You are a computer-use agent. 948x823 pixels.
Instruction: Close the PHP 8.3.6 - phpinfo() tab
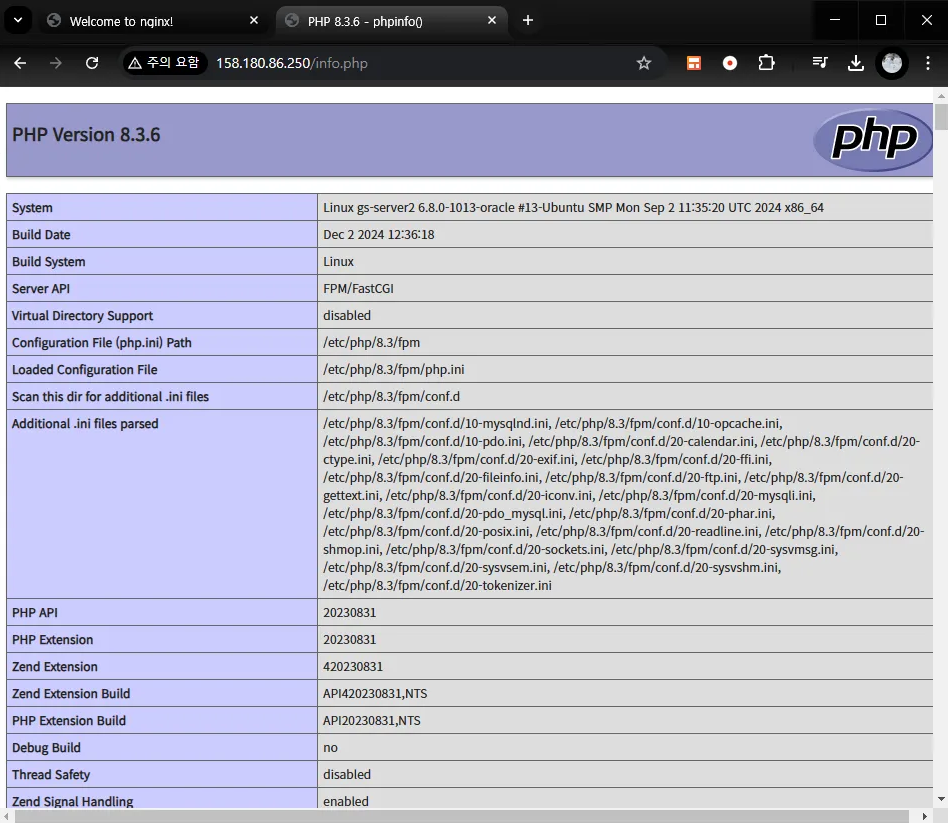pyautogui.click(x=492, y=21)
